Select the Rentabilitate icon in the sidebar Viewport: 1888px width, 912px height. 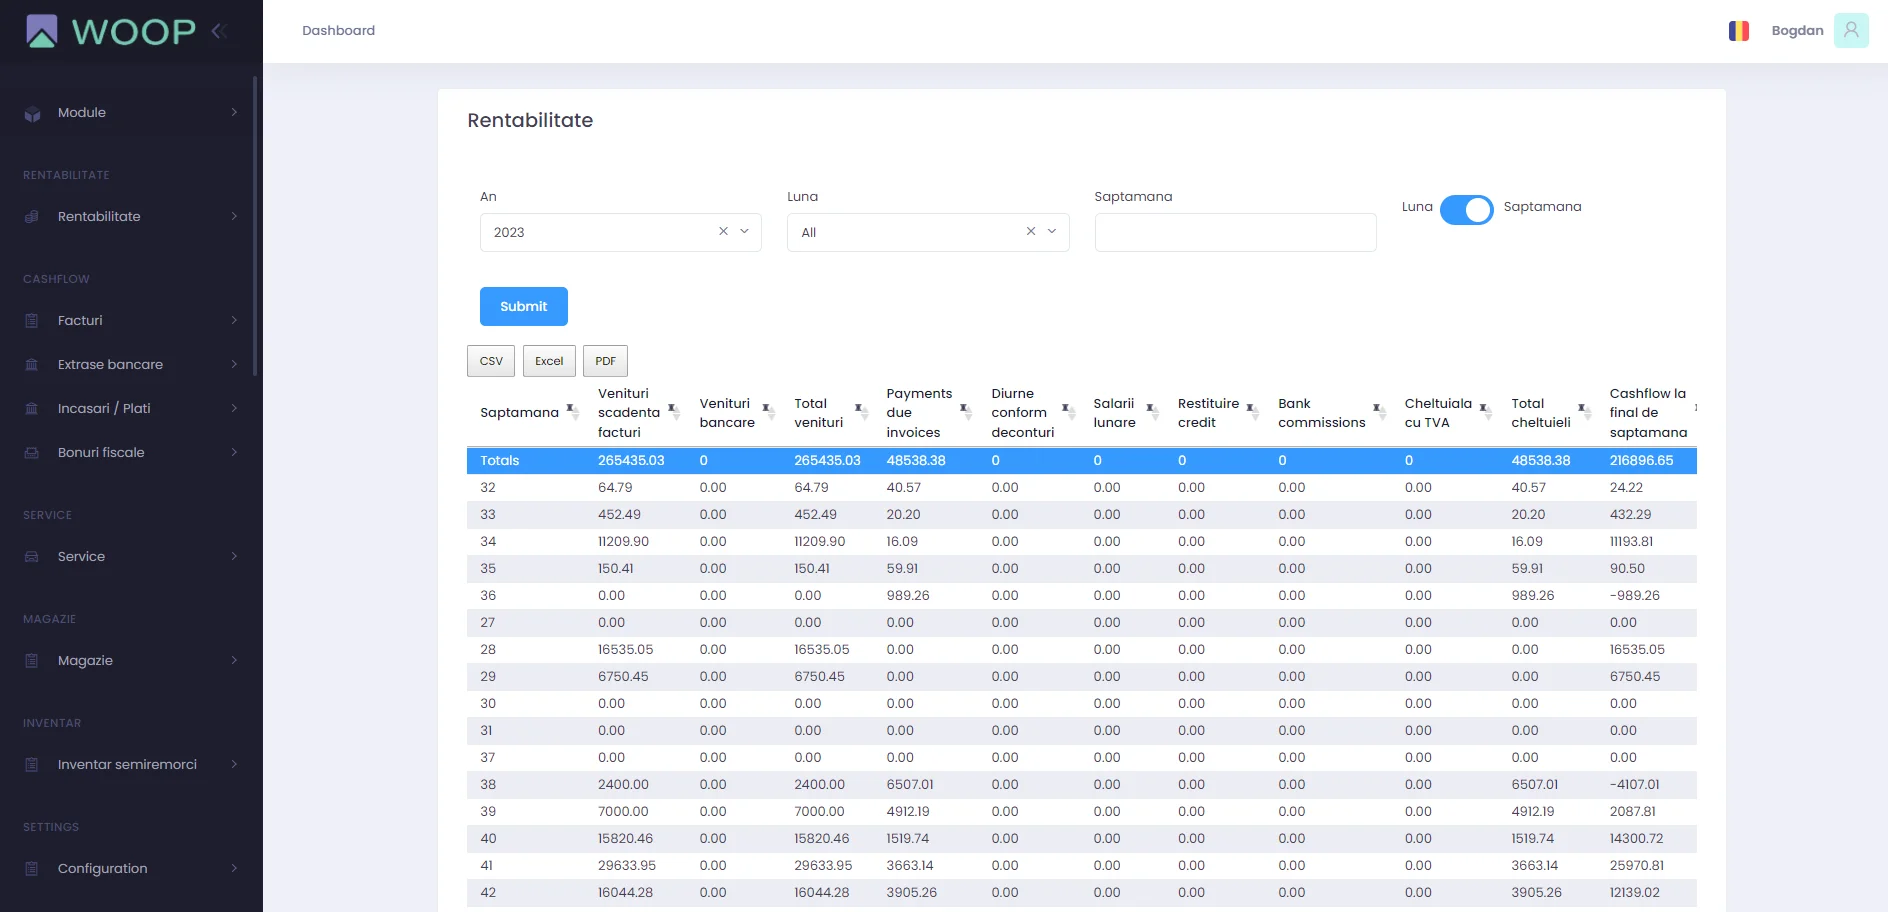[29, 216]
